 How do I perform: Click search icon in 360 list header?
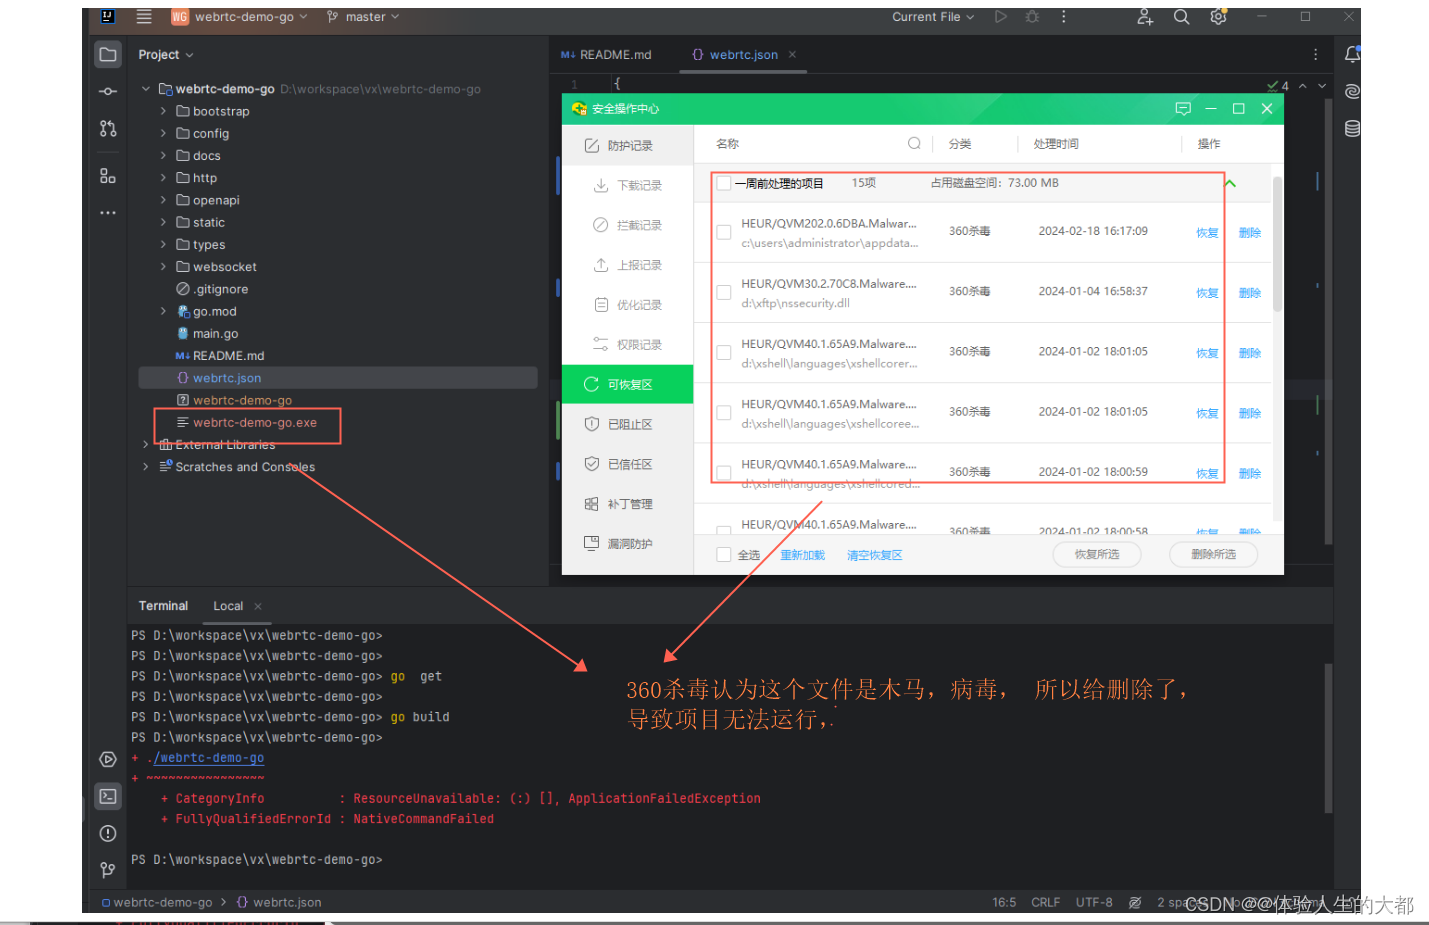(x=914, y=143)
